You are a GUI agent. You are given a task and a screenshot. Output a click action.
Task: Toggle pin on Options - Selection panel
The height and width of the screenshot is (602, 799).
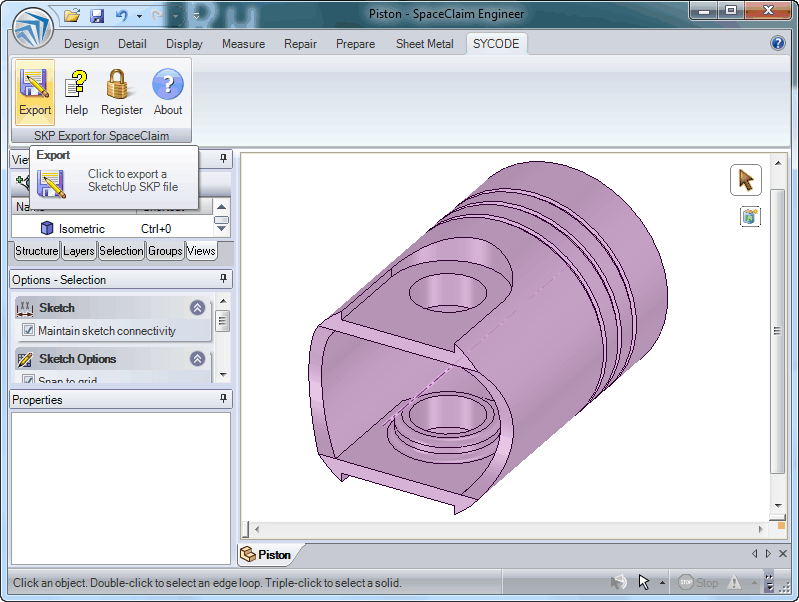click(223, 278)
